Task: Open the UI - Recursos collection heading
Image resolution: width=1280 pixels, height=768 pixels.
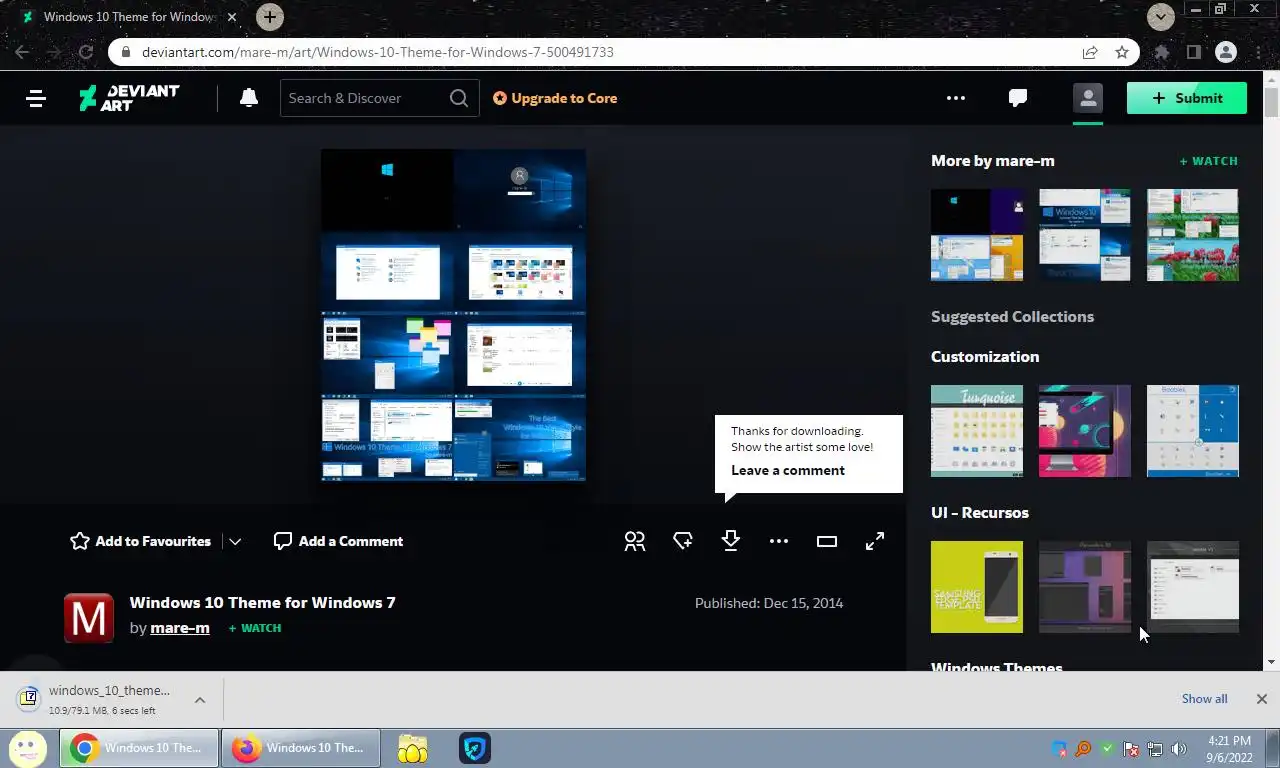Action: (980, 513)
